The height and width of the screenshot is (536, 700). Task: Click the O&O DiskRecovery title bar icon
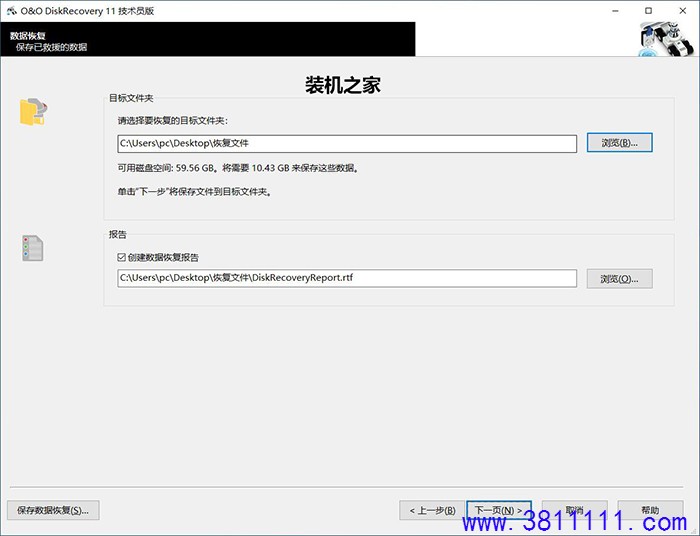point(11,11)
